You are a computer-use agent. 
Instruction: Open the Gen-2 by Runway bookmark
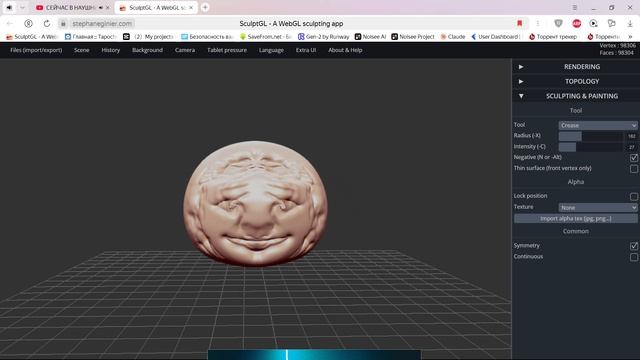tap(324, 37)
